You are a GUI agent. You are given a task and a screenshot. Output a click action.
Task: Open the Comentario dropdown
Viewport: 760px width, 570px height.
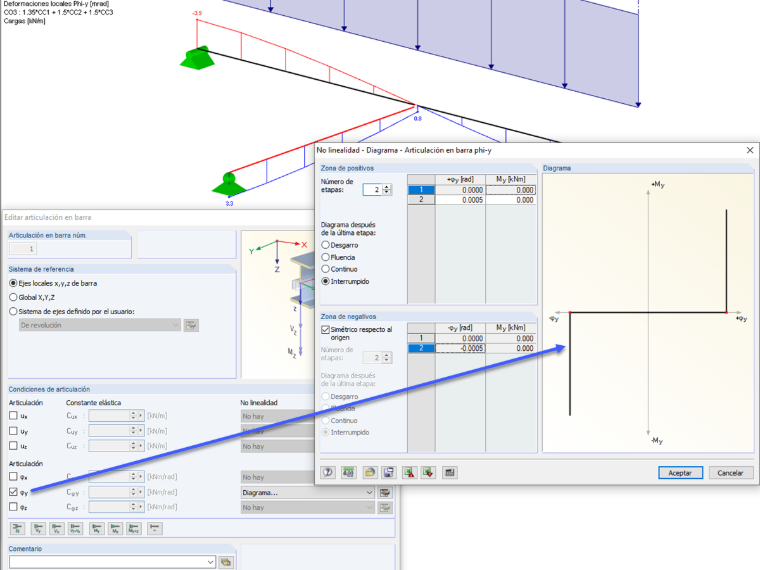(x=112, y=562)
